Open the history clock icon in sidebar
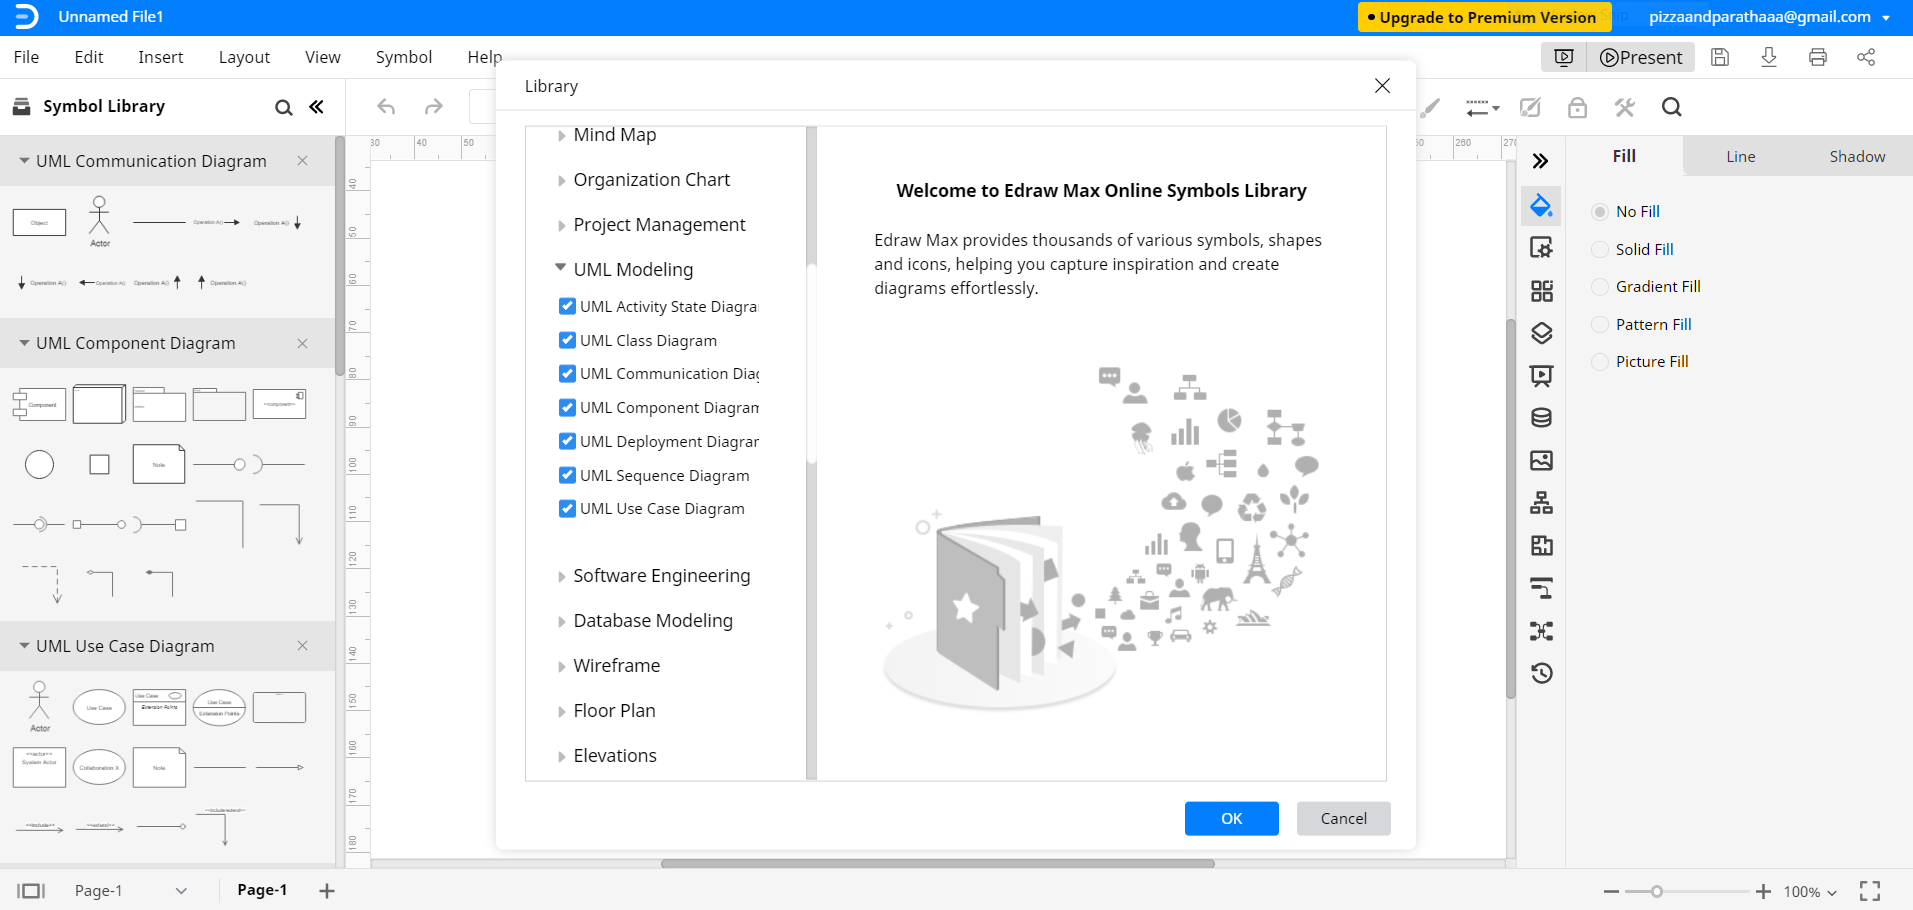Screen dimensions: 1913x910 pos(1541,673)
